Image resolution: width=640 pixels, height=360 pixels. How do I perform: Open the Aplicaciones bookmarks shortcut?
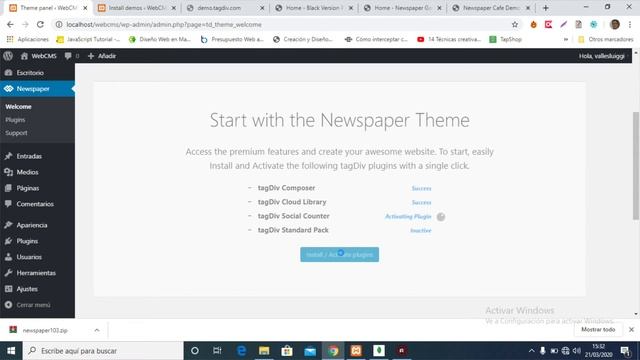[28, 39]
